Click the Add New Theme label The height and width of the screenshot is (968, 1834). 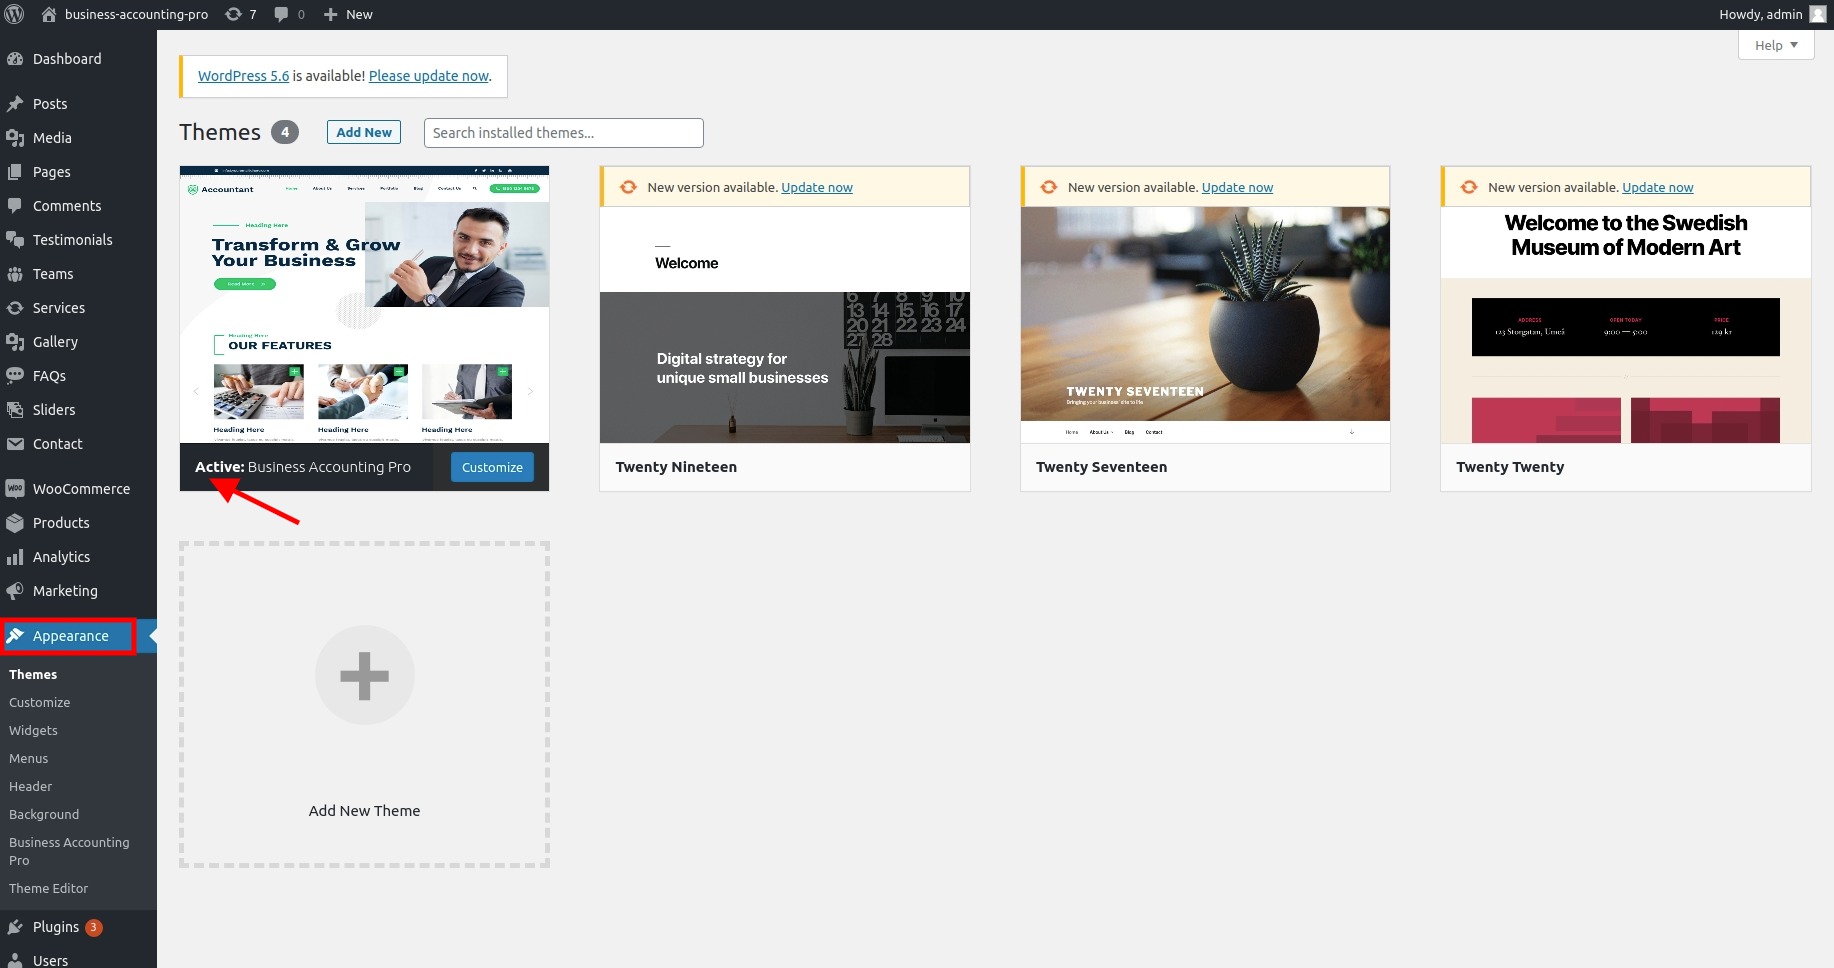pos(365,811)
